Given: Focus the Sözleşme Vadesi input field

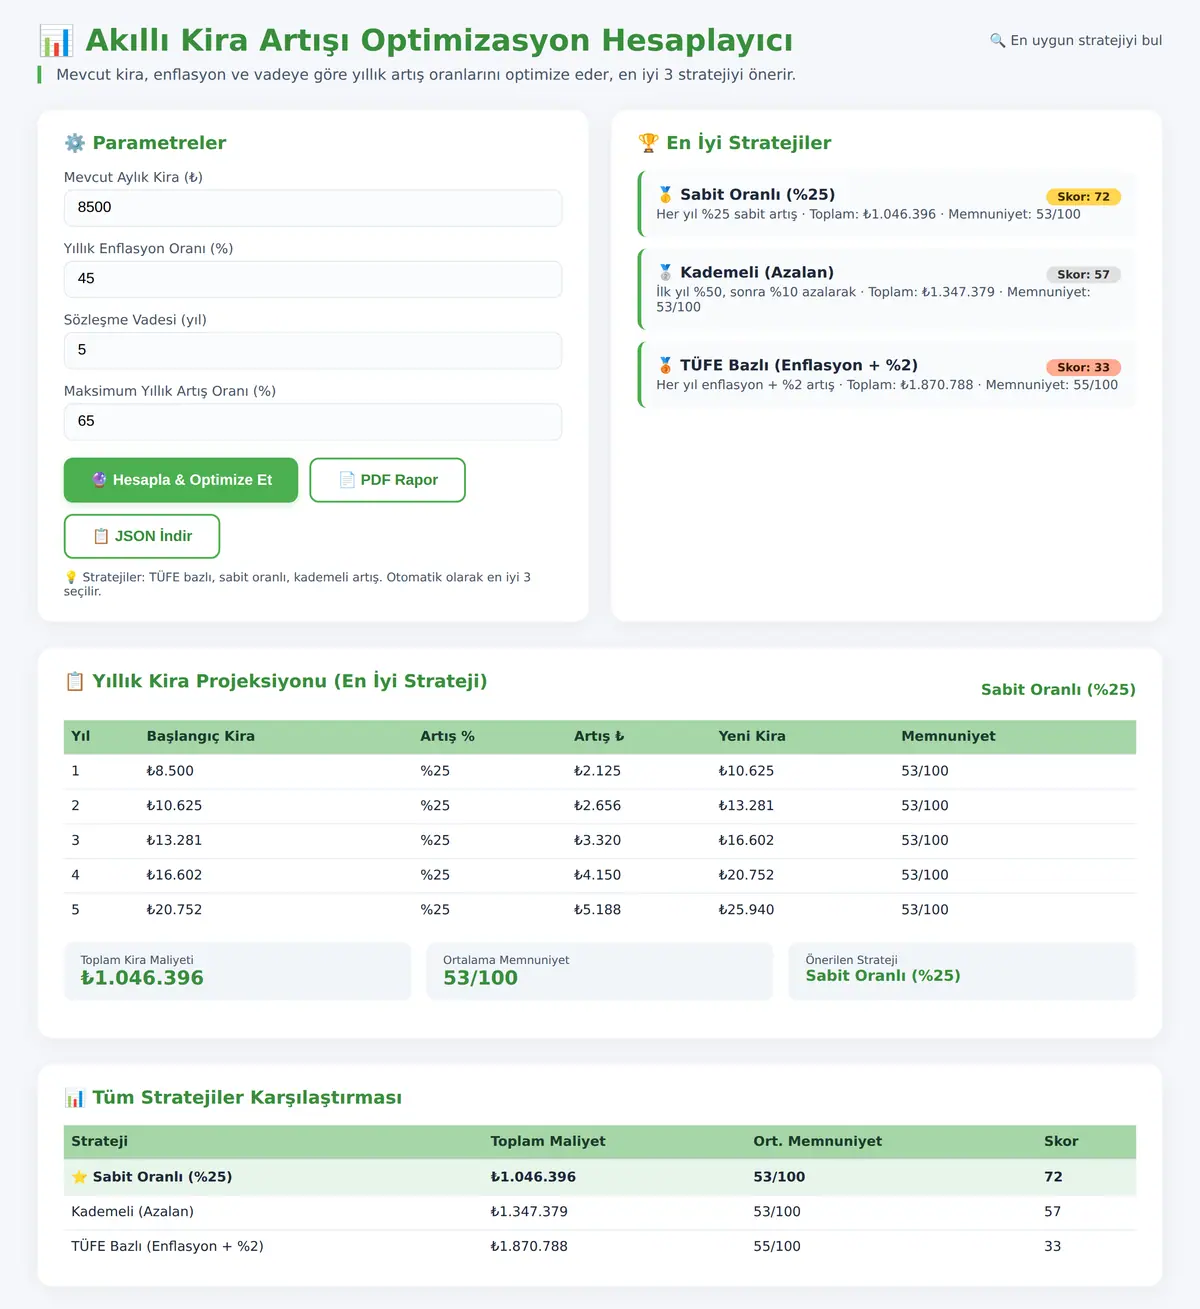Looking at the screenshot, I should pos(313,350).
